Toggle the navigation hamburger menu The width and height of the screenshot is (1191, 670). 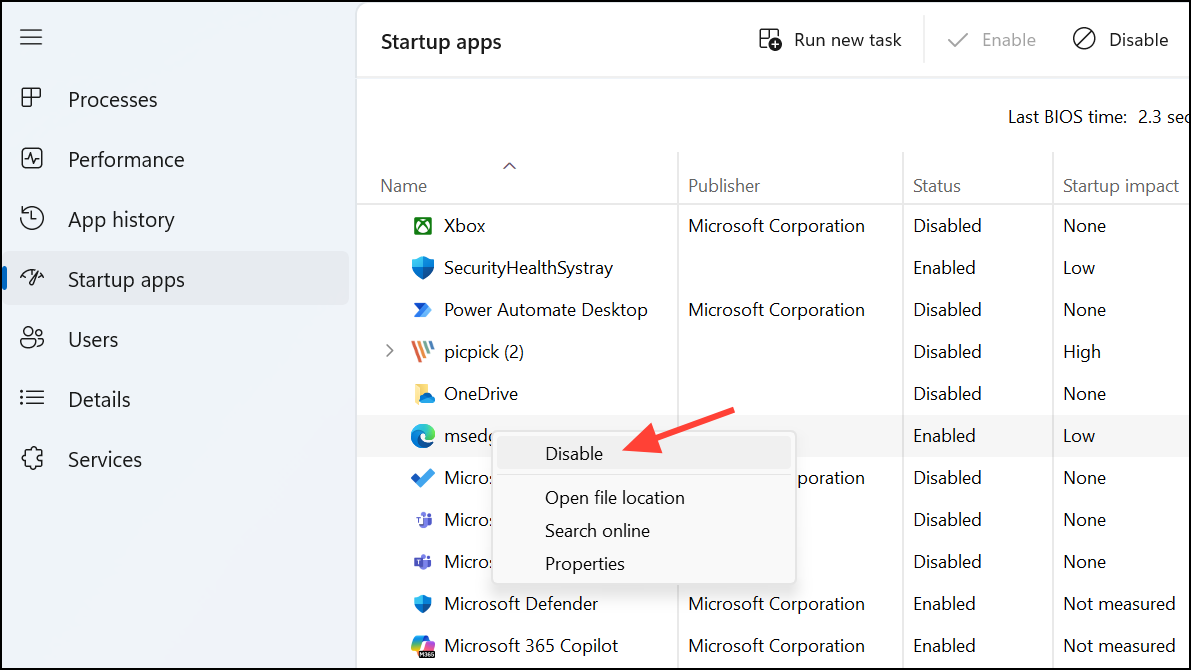(x=31, y=36)
